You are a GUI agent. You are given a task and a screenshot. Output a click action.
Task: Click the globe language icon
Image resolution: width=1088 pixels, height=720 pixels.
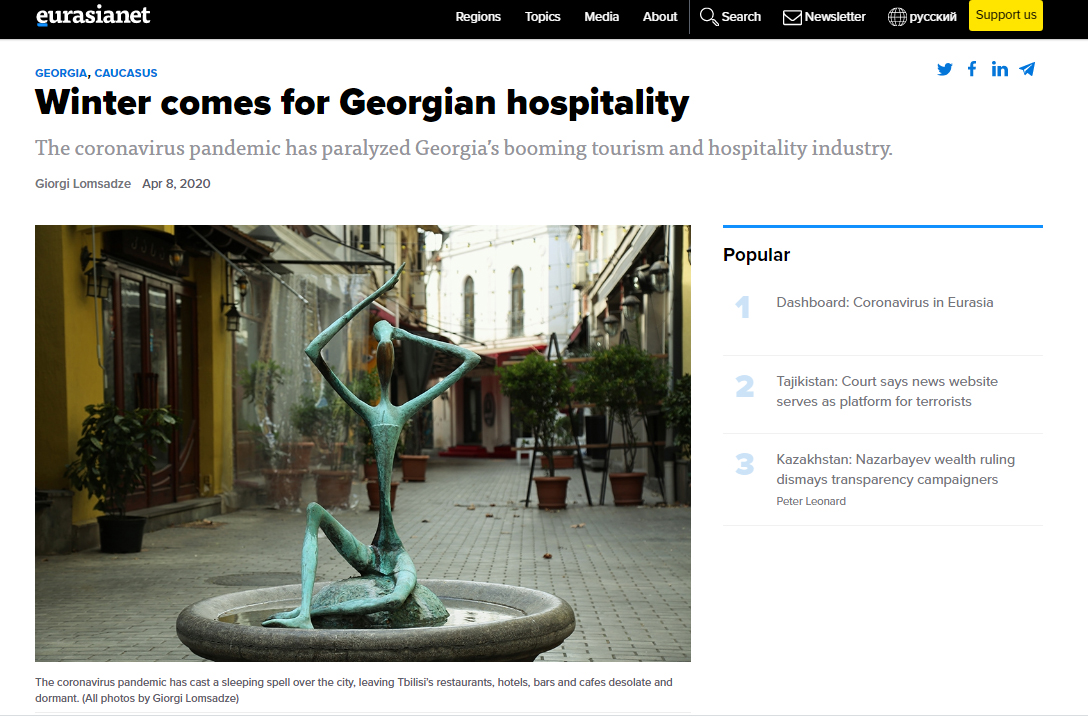[896, 17]
